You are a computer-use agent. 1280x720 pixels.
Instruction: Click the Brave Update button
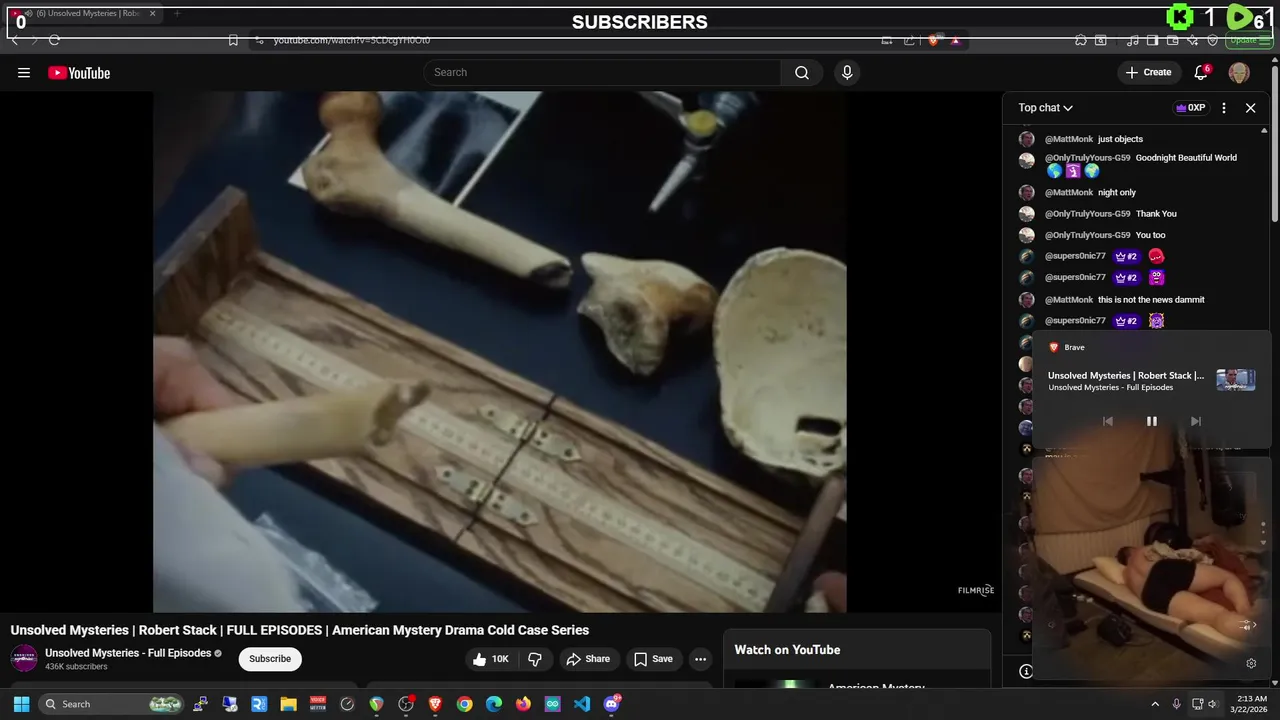(1243, 40)
